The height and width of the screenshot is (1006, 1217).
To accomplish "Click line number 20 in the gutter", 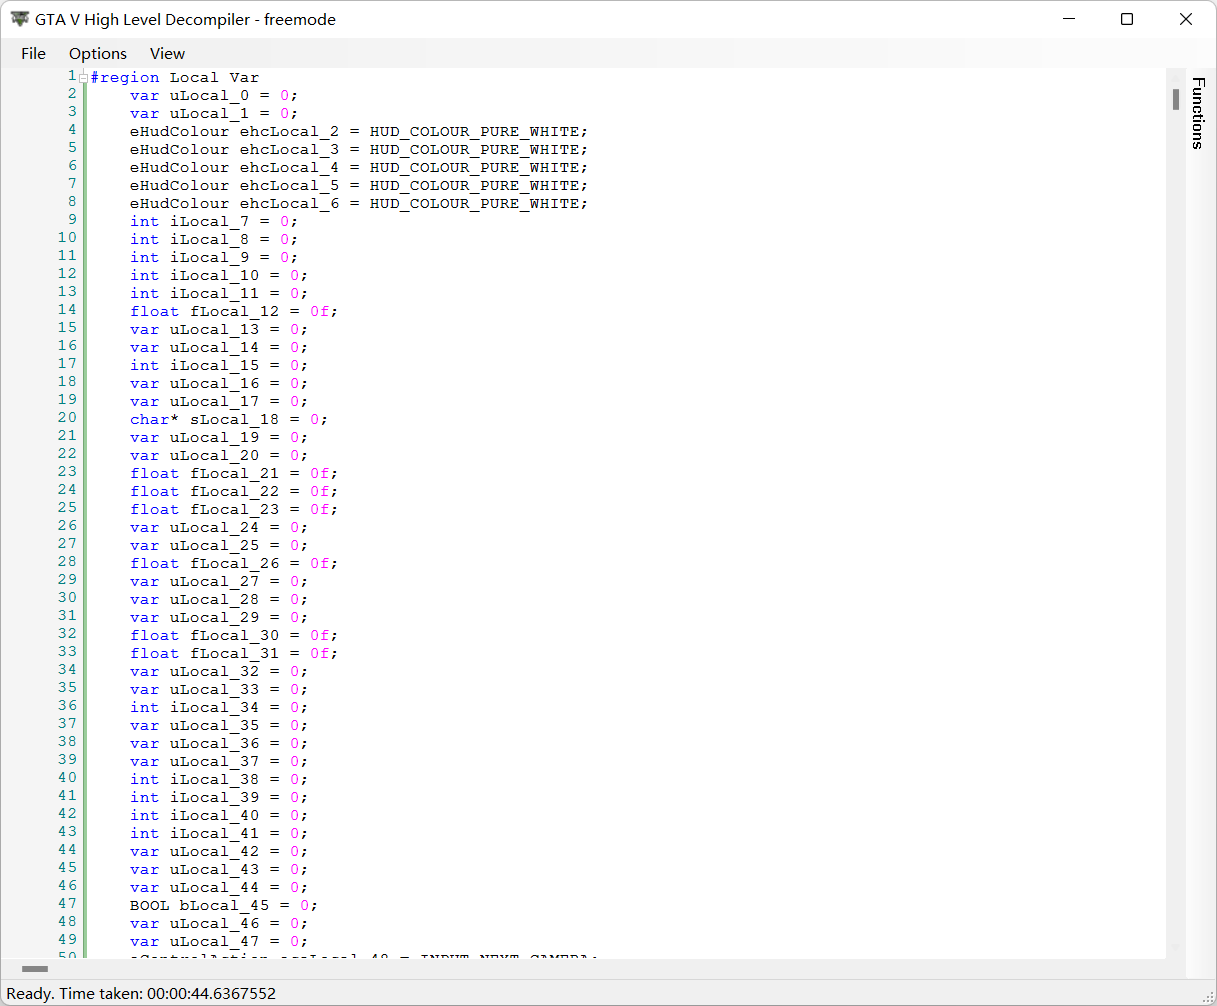I will point(66,418).
